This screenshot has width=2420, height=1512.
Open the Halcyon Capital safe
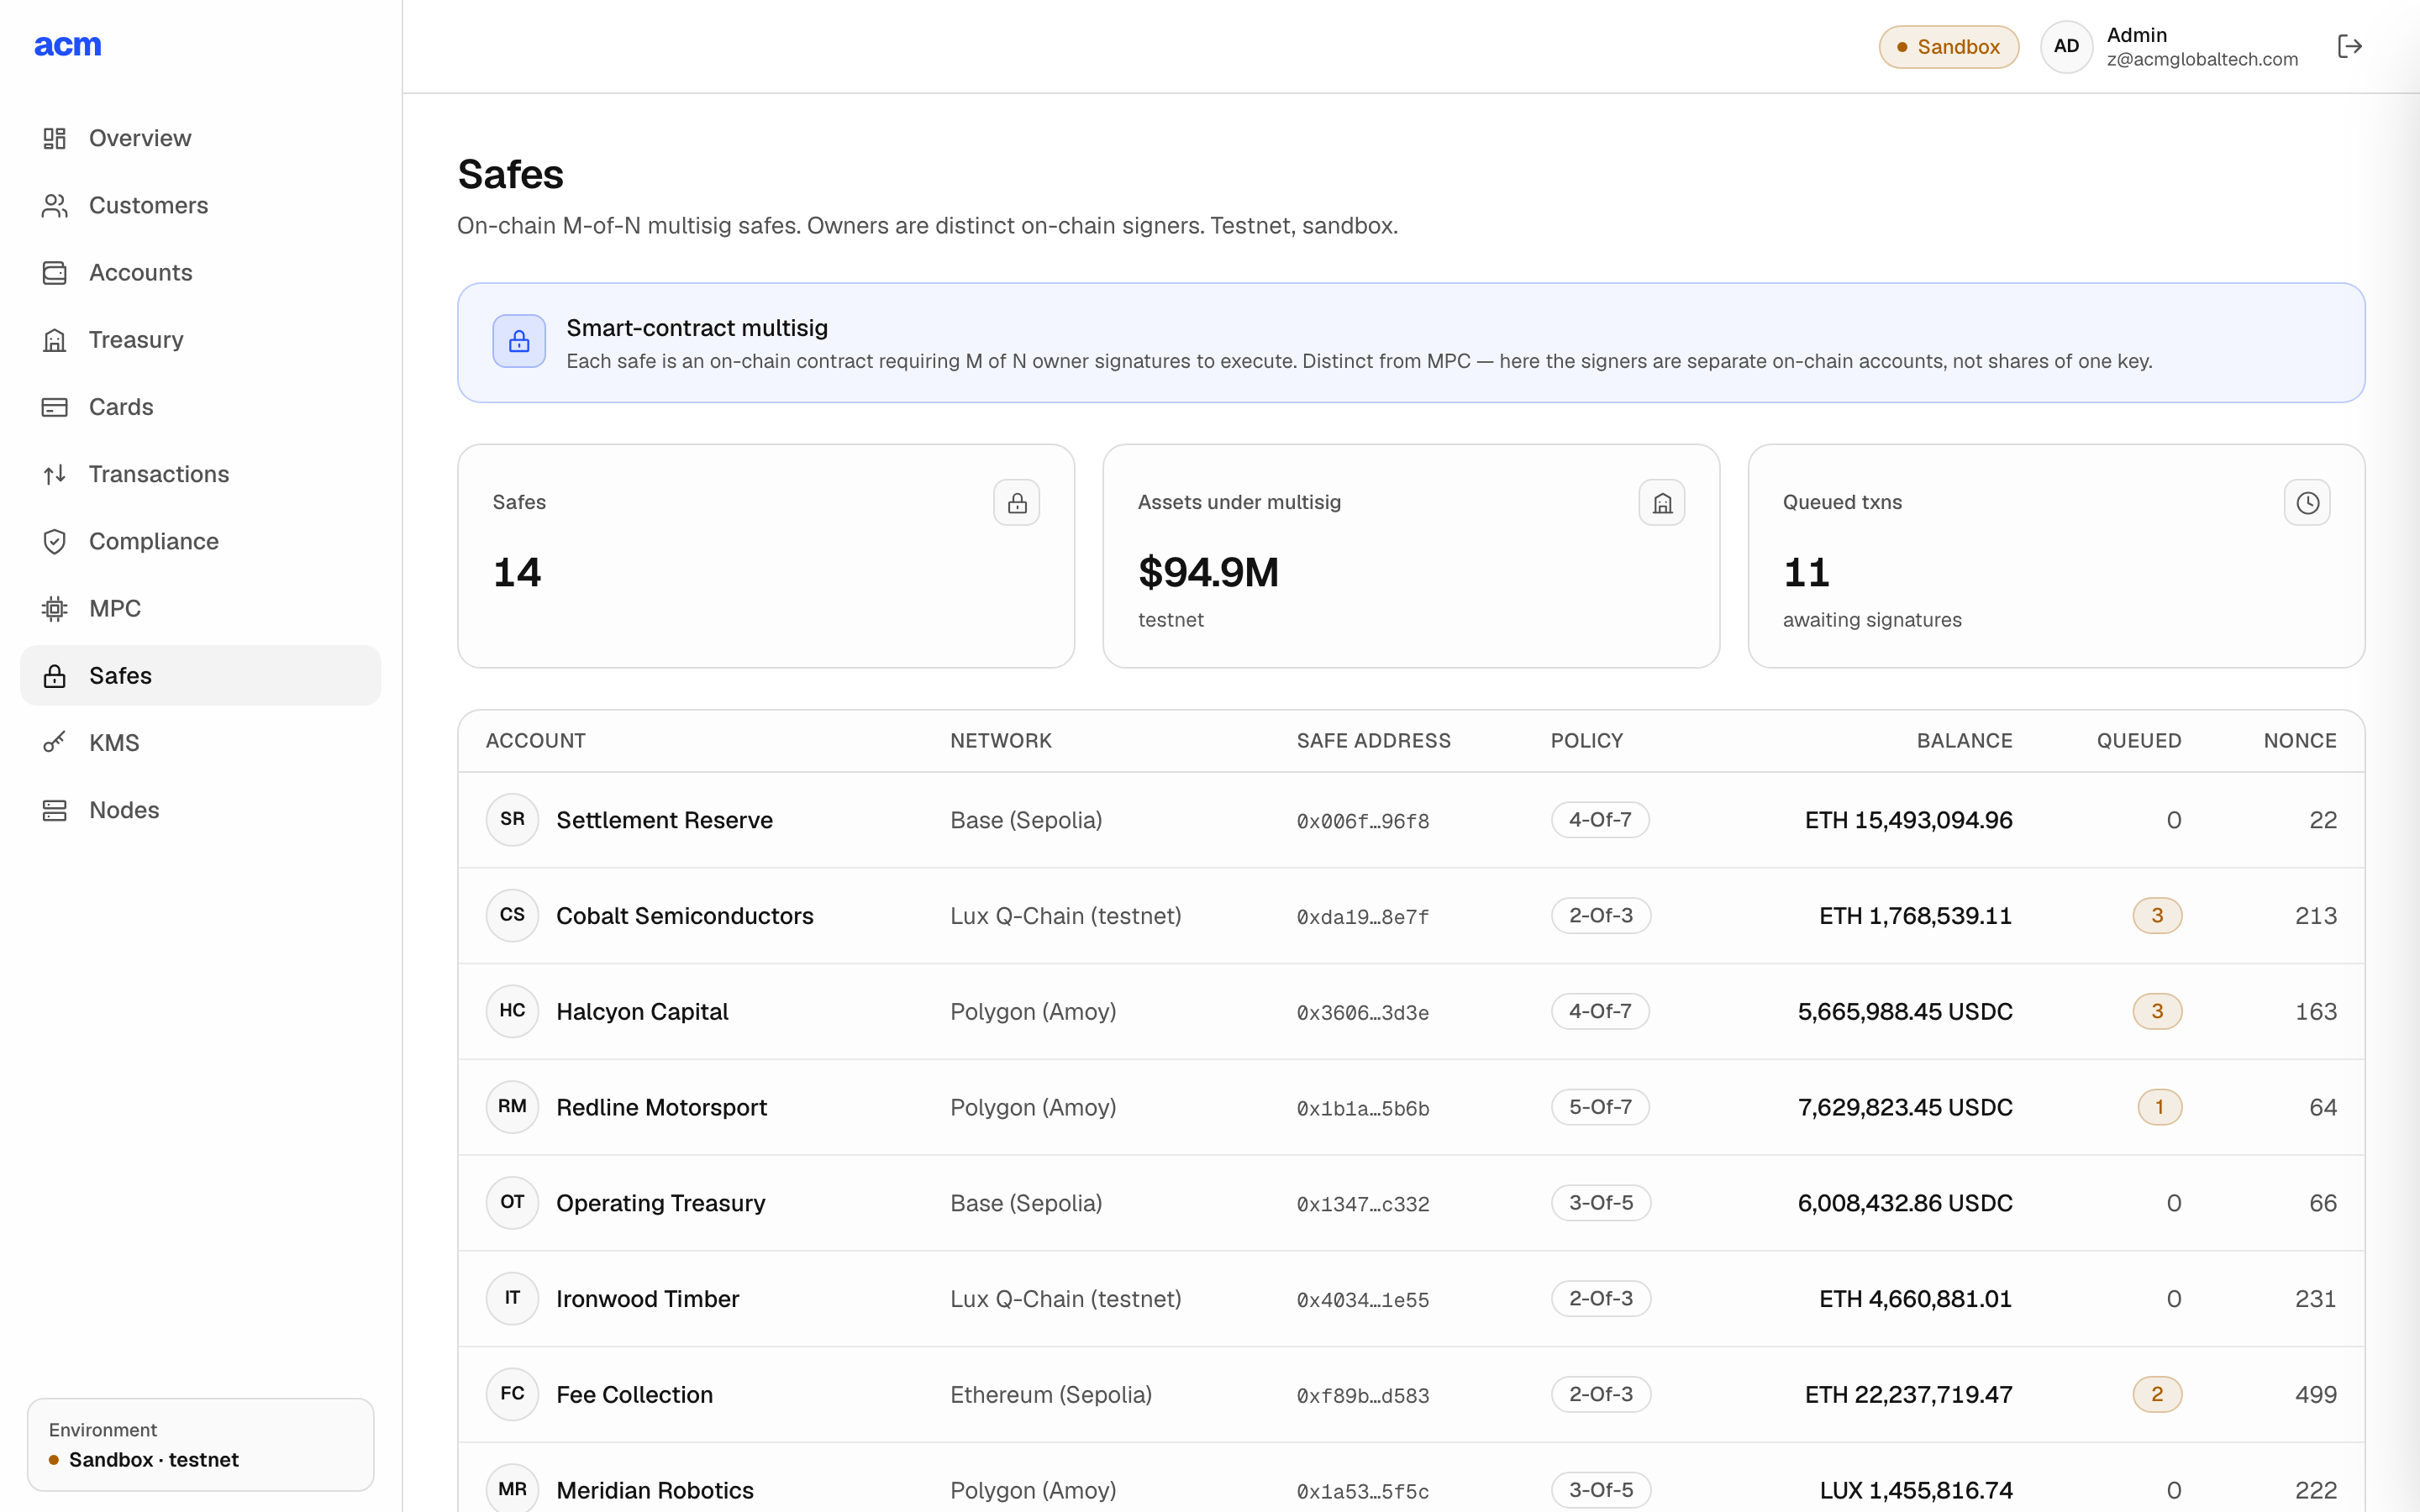click(x=1411, y=1011)
